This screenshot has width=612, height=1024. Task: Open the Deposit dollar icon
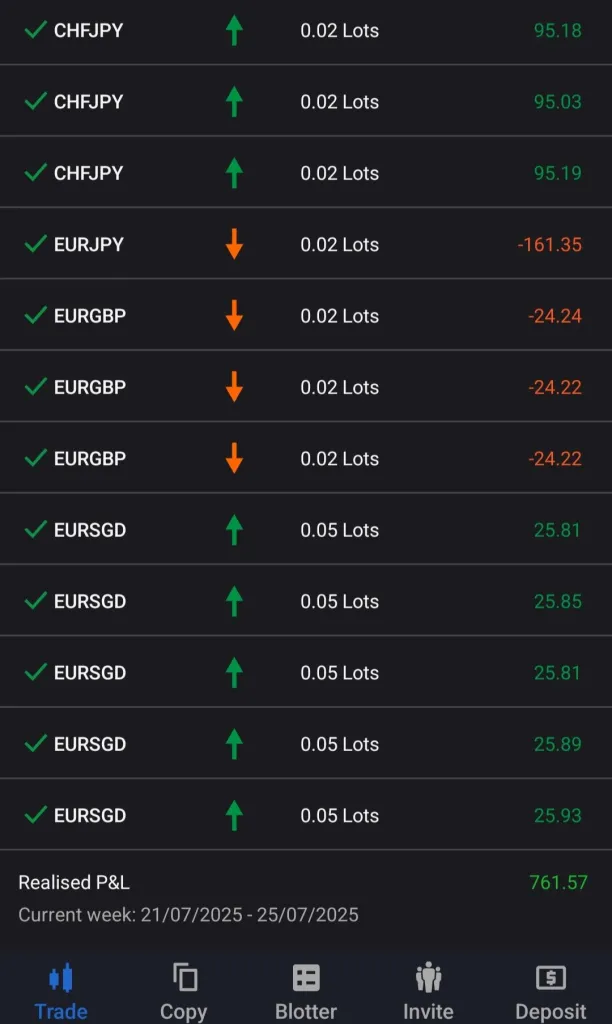(x=550, y=977)
